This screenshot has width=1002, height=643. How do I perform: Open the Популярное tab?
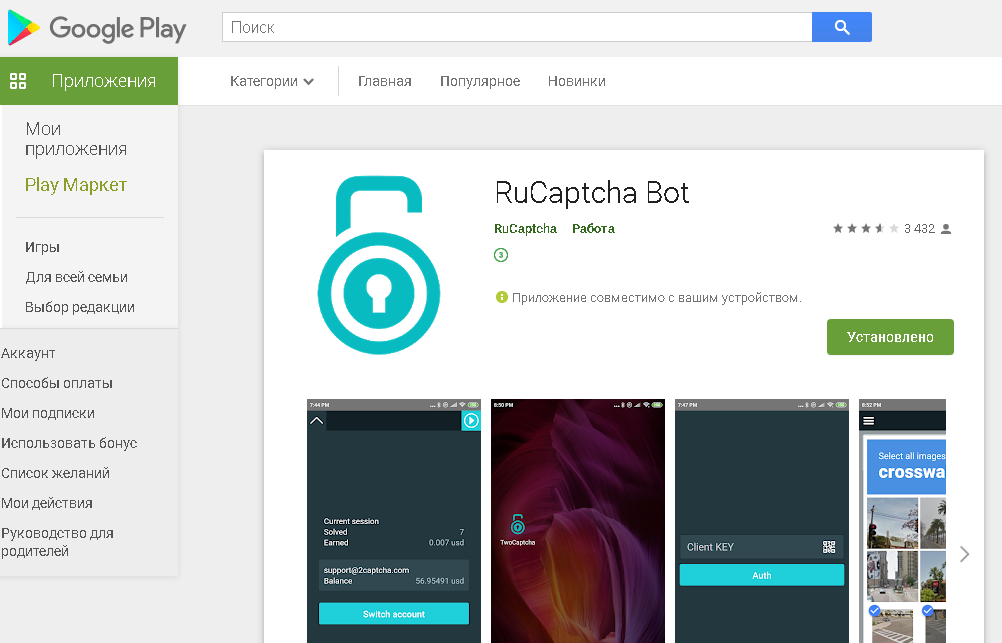[x=480, y=81]
